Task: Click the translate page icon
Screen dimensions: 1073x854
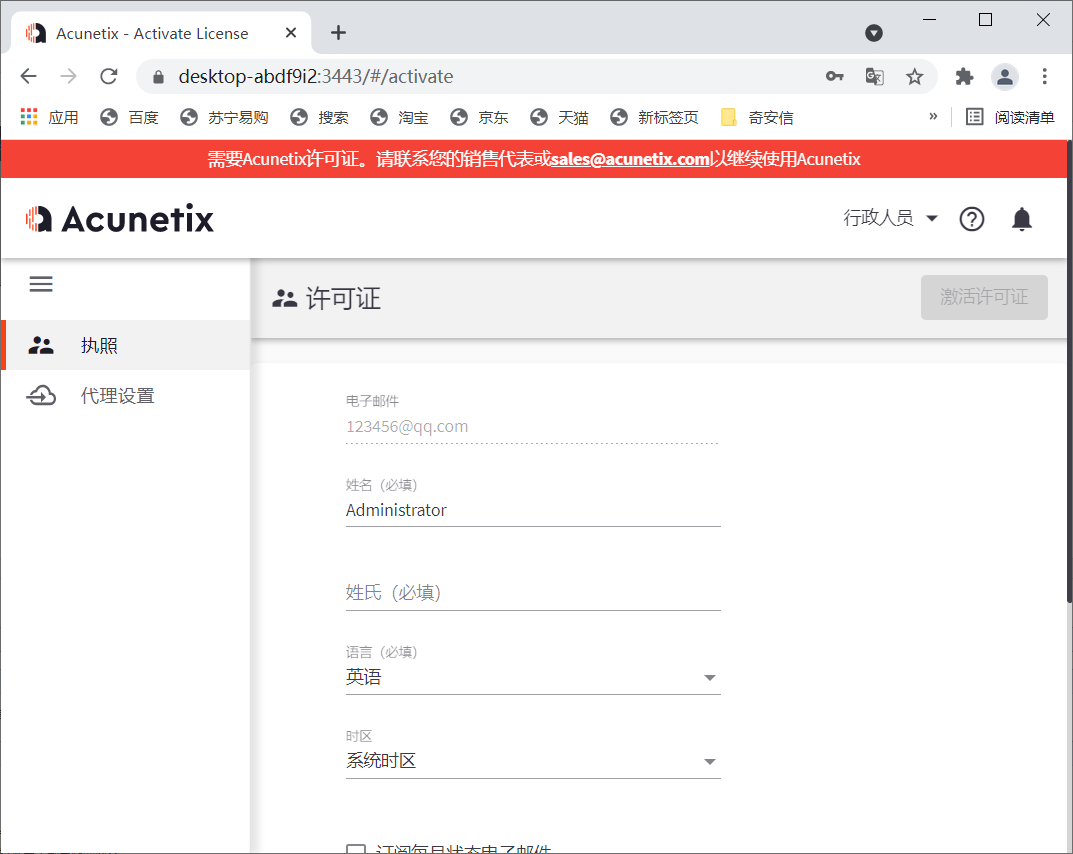Action: click(875, 76)
